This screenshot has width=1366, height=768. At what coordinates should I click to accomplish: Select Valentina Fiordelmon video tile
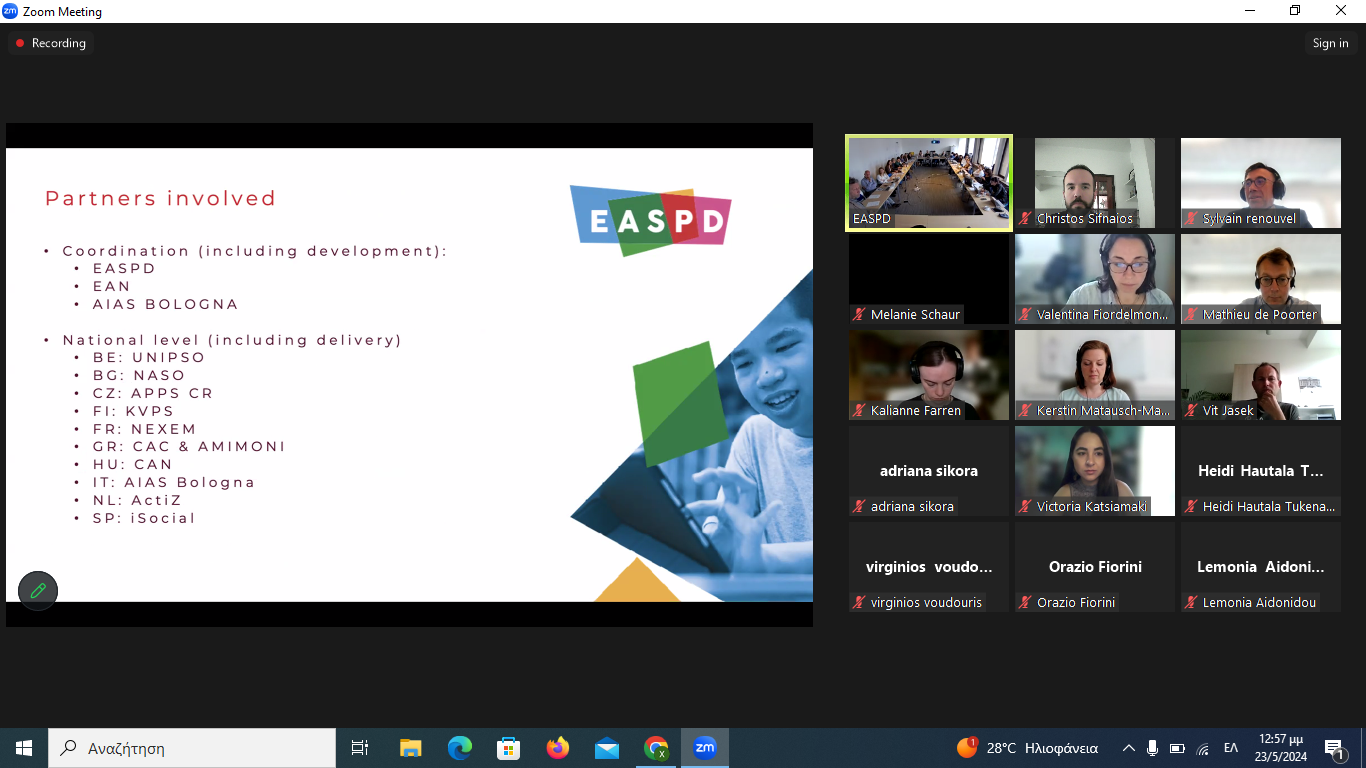coord(1095,279)
